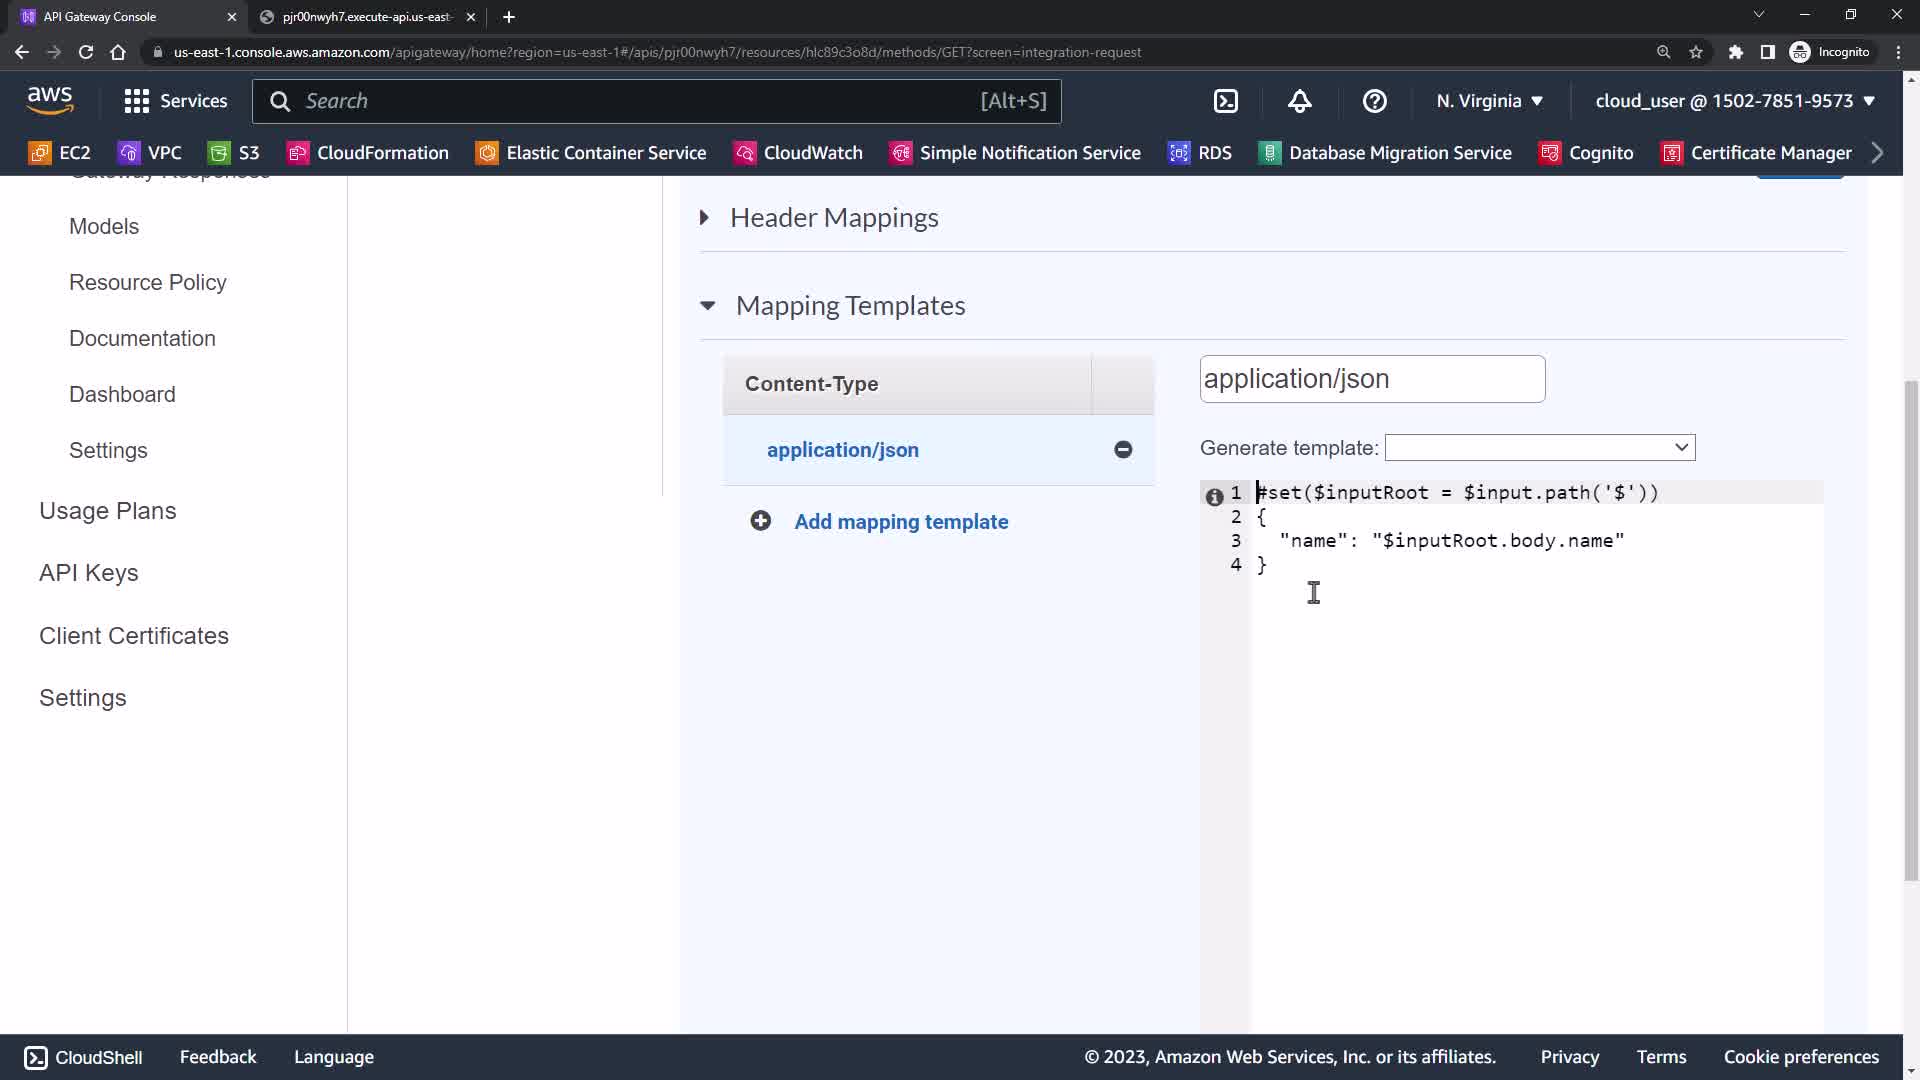Open AWS CloudShell icon in top navigation
This screenshot has width=1920, height=1080.
(x=1226, y=101)
